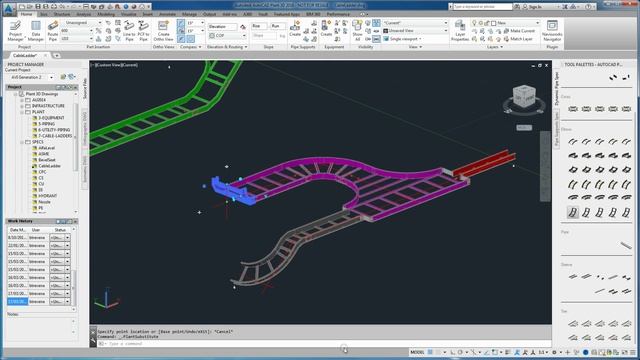Toggle the layer lightbulb on/off icon
Viewport: 640px width, 360px height.
click(474, 23)
